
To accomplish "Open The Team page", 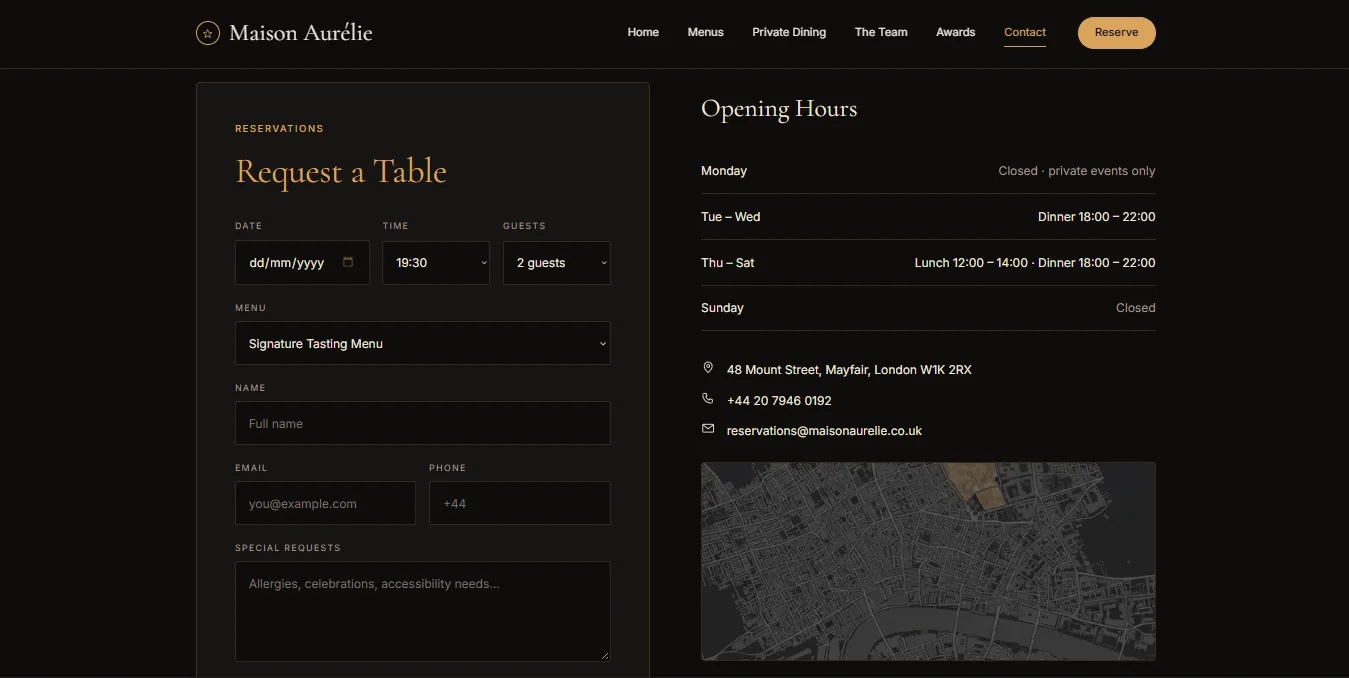I will tap(881, 32).
